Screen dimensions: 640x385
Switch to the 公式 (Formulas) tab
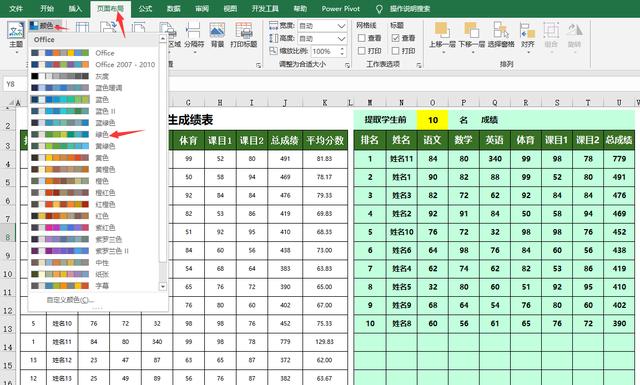click(145, 9)
